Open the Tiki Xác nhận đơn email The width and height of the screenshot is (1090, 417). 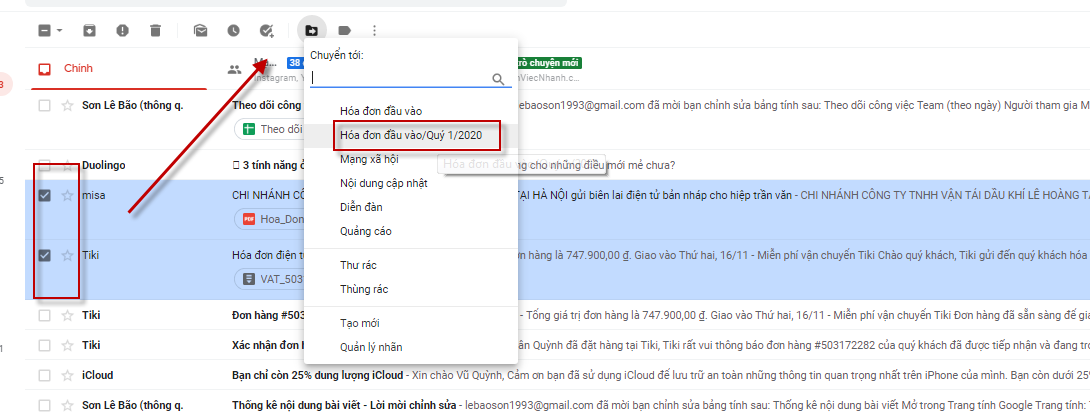[x=557, y=345]
